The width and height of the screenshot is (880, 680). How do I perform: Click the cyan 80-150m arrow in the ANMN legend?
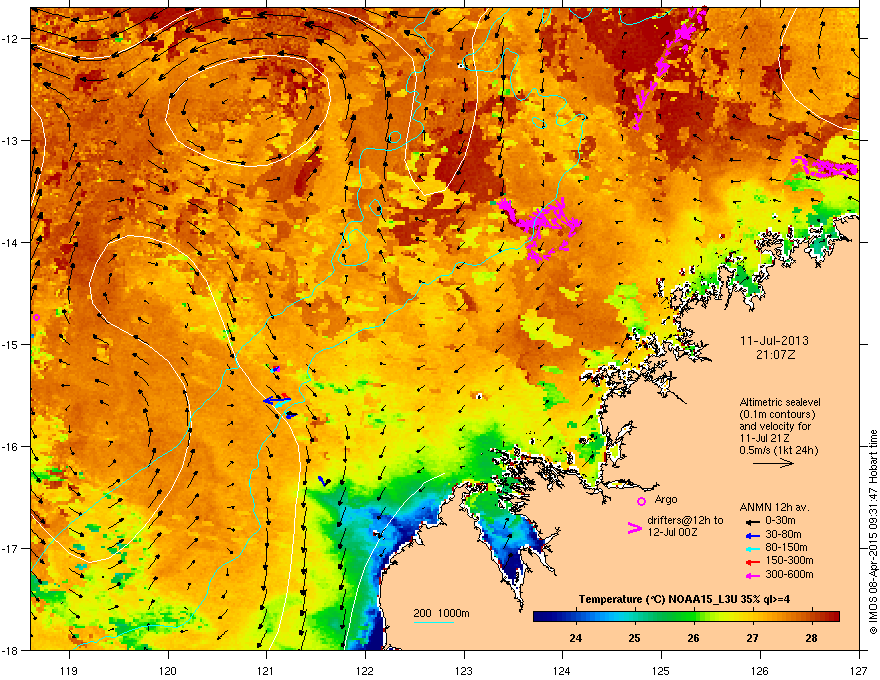tap(753, 548)
